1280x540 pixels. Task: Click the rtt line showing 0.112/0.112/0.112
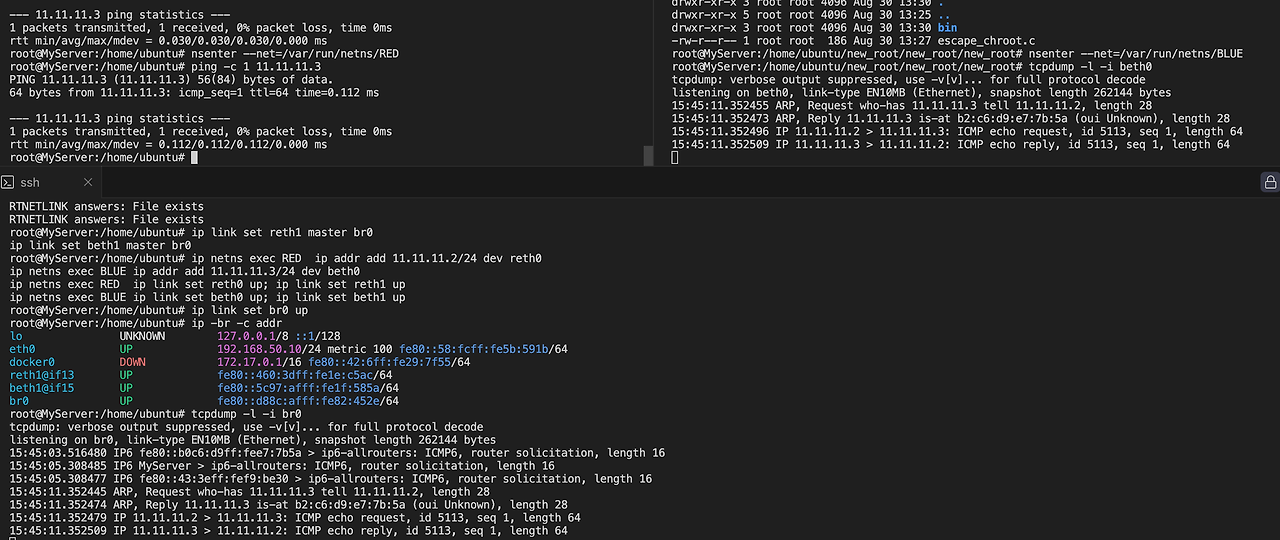click(x=168, y=144)
